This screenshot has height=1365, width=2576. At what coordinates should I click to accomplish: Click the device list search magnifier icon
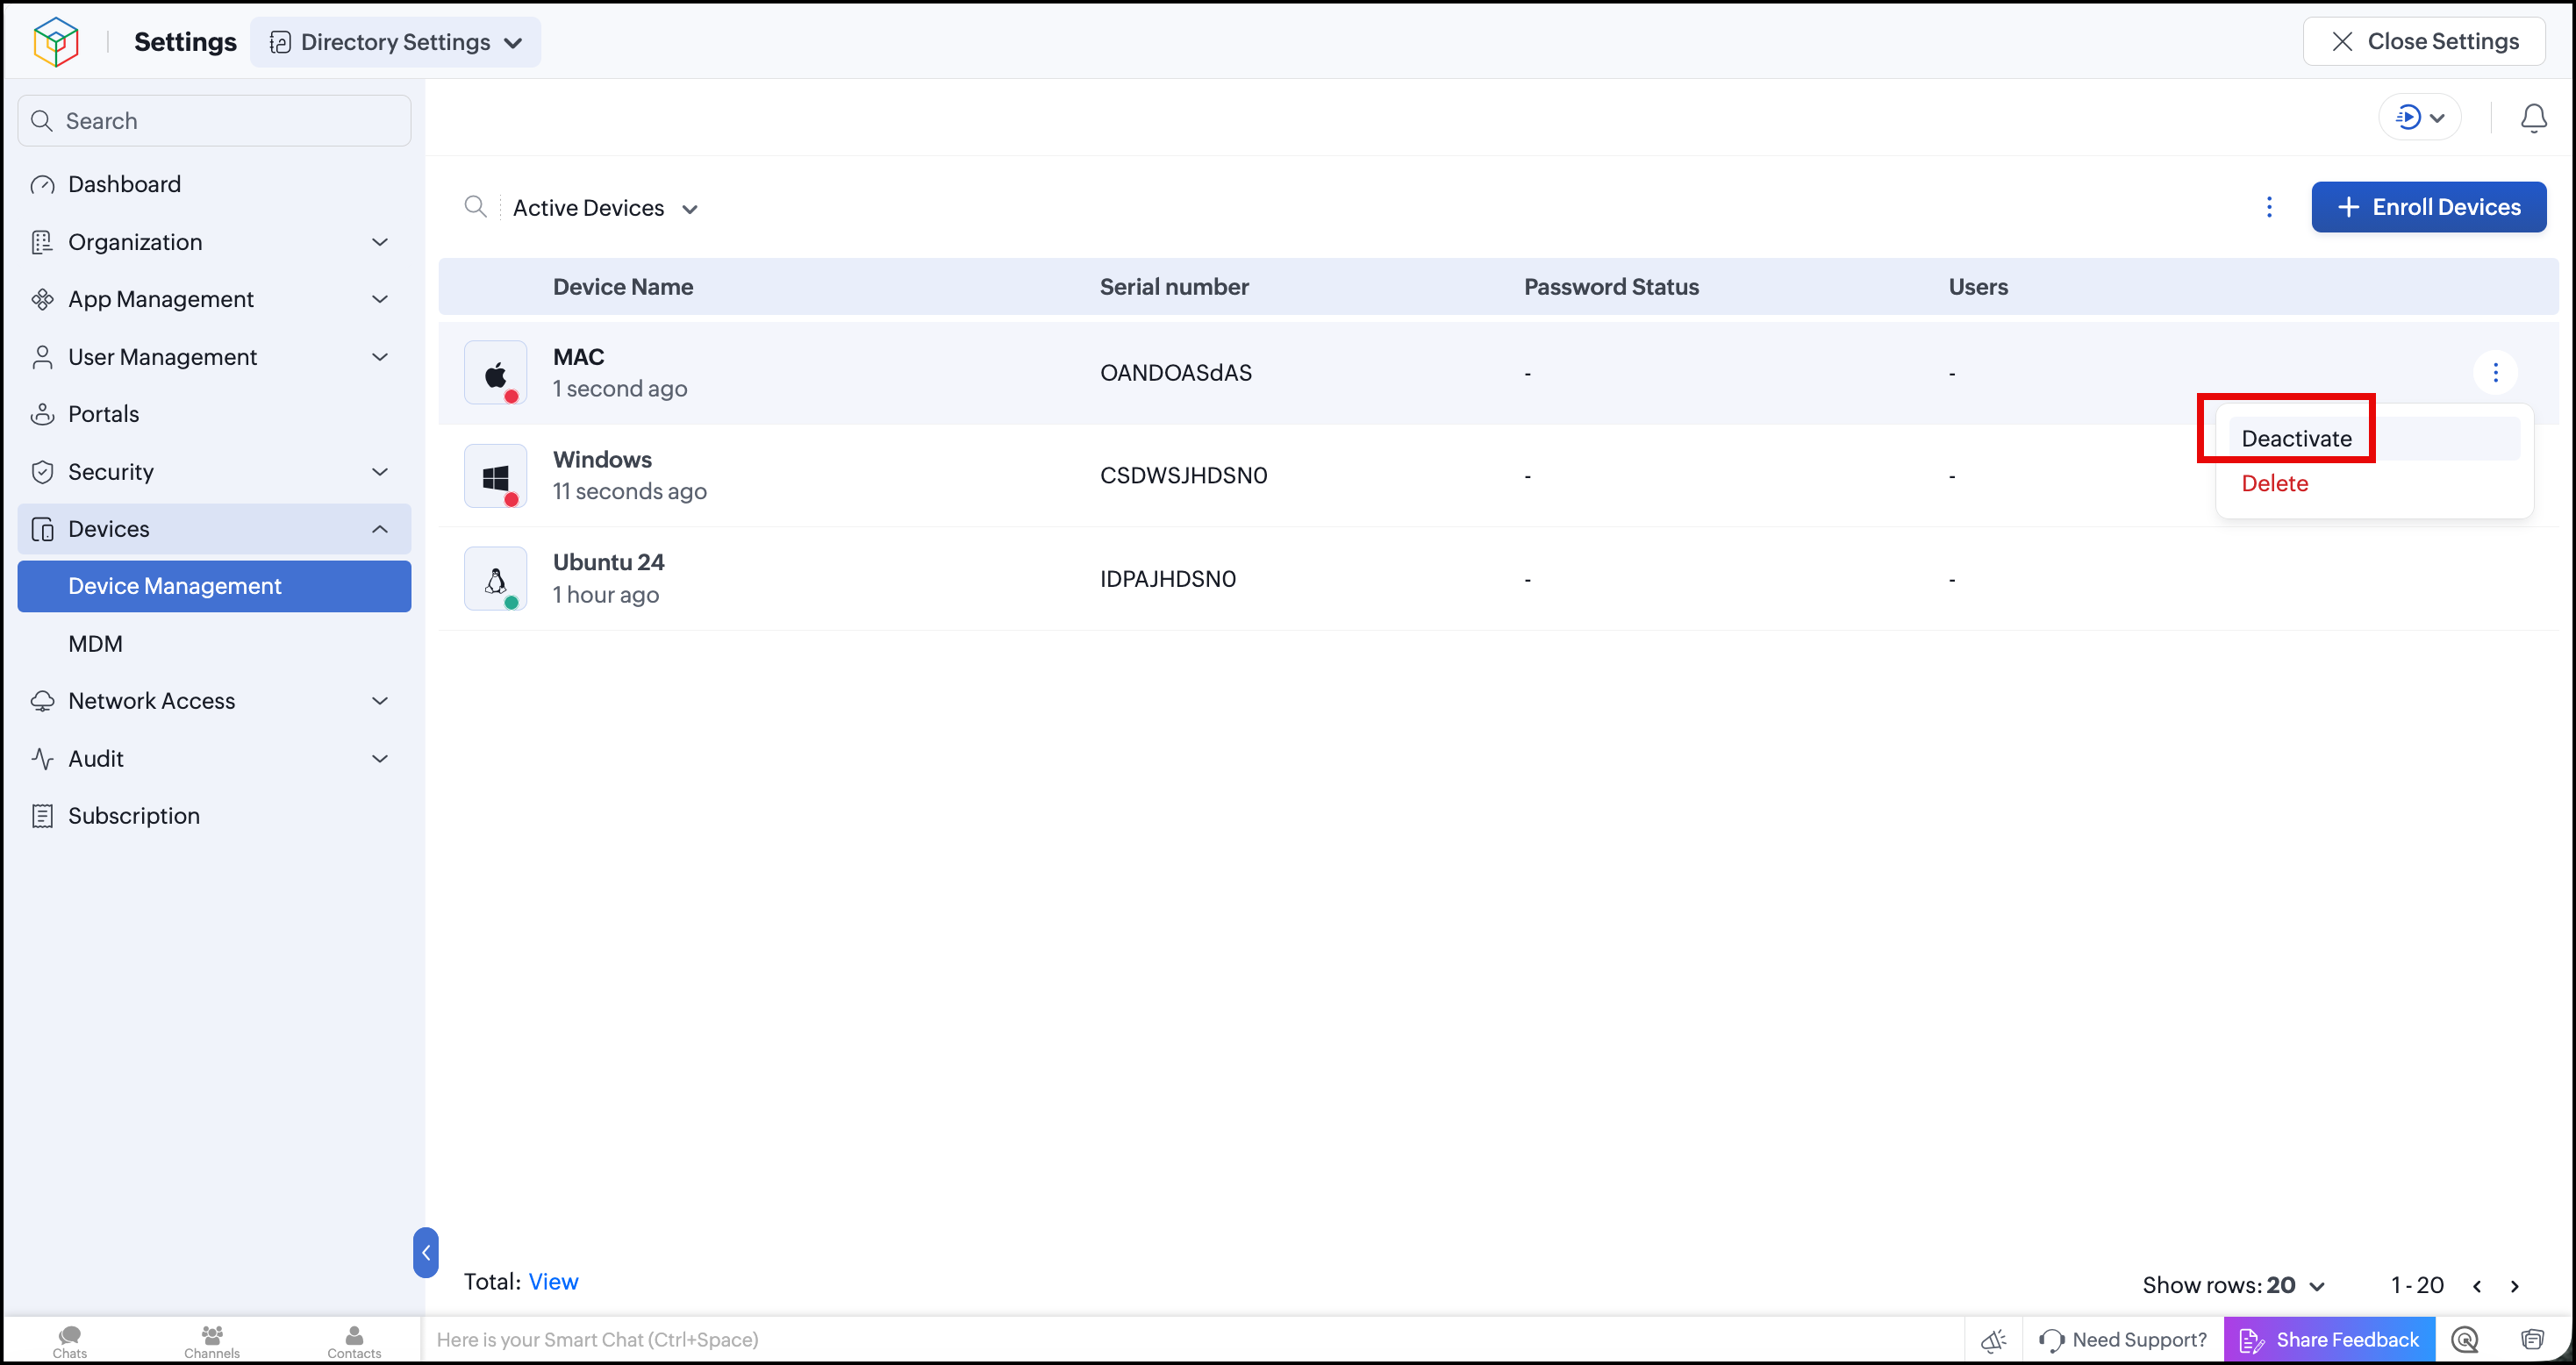tap(475, 207)
